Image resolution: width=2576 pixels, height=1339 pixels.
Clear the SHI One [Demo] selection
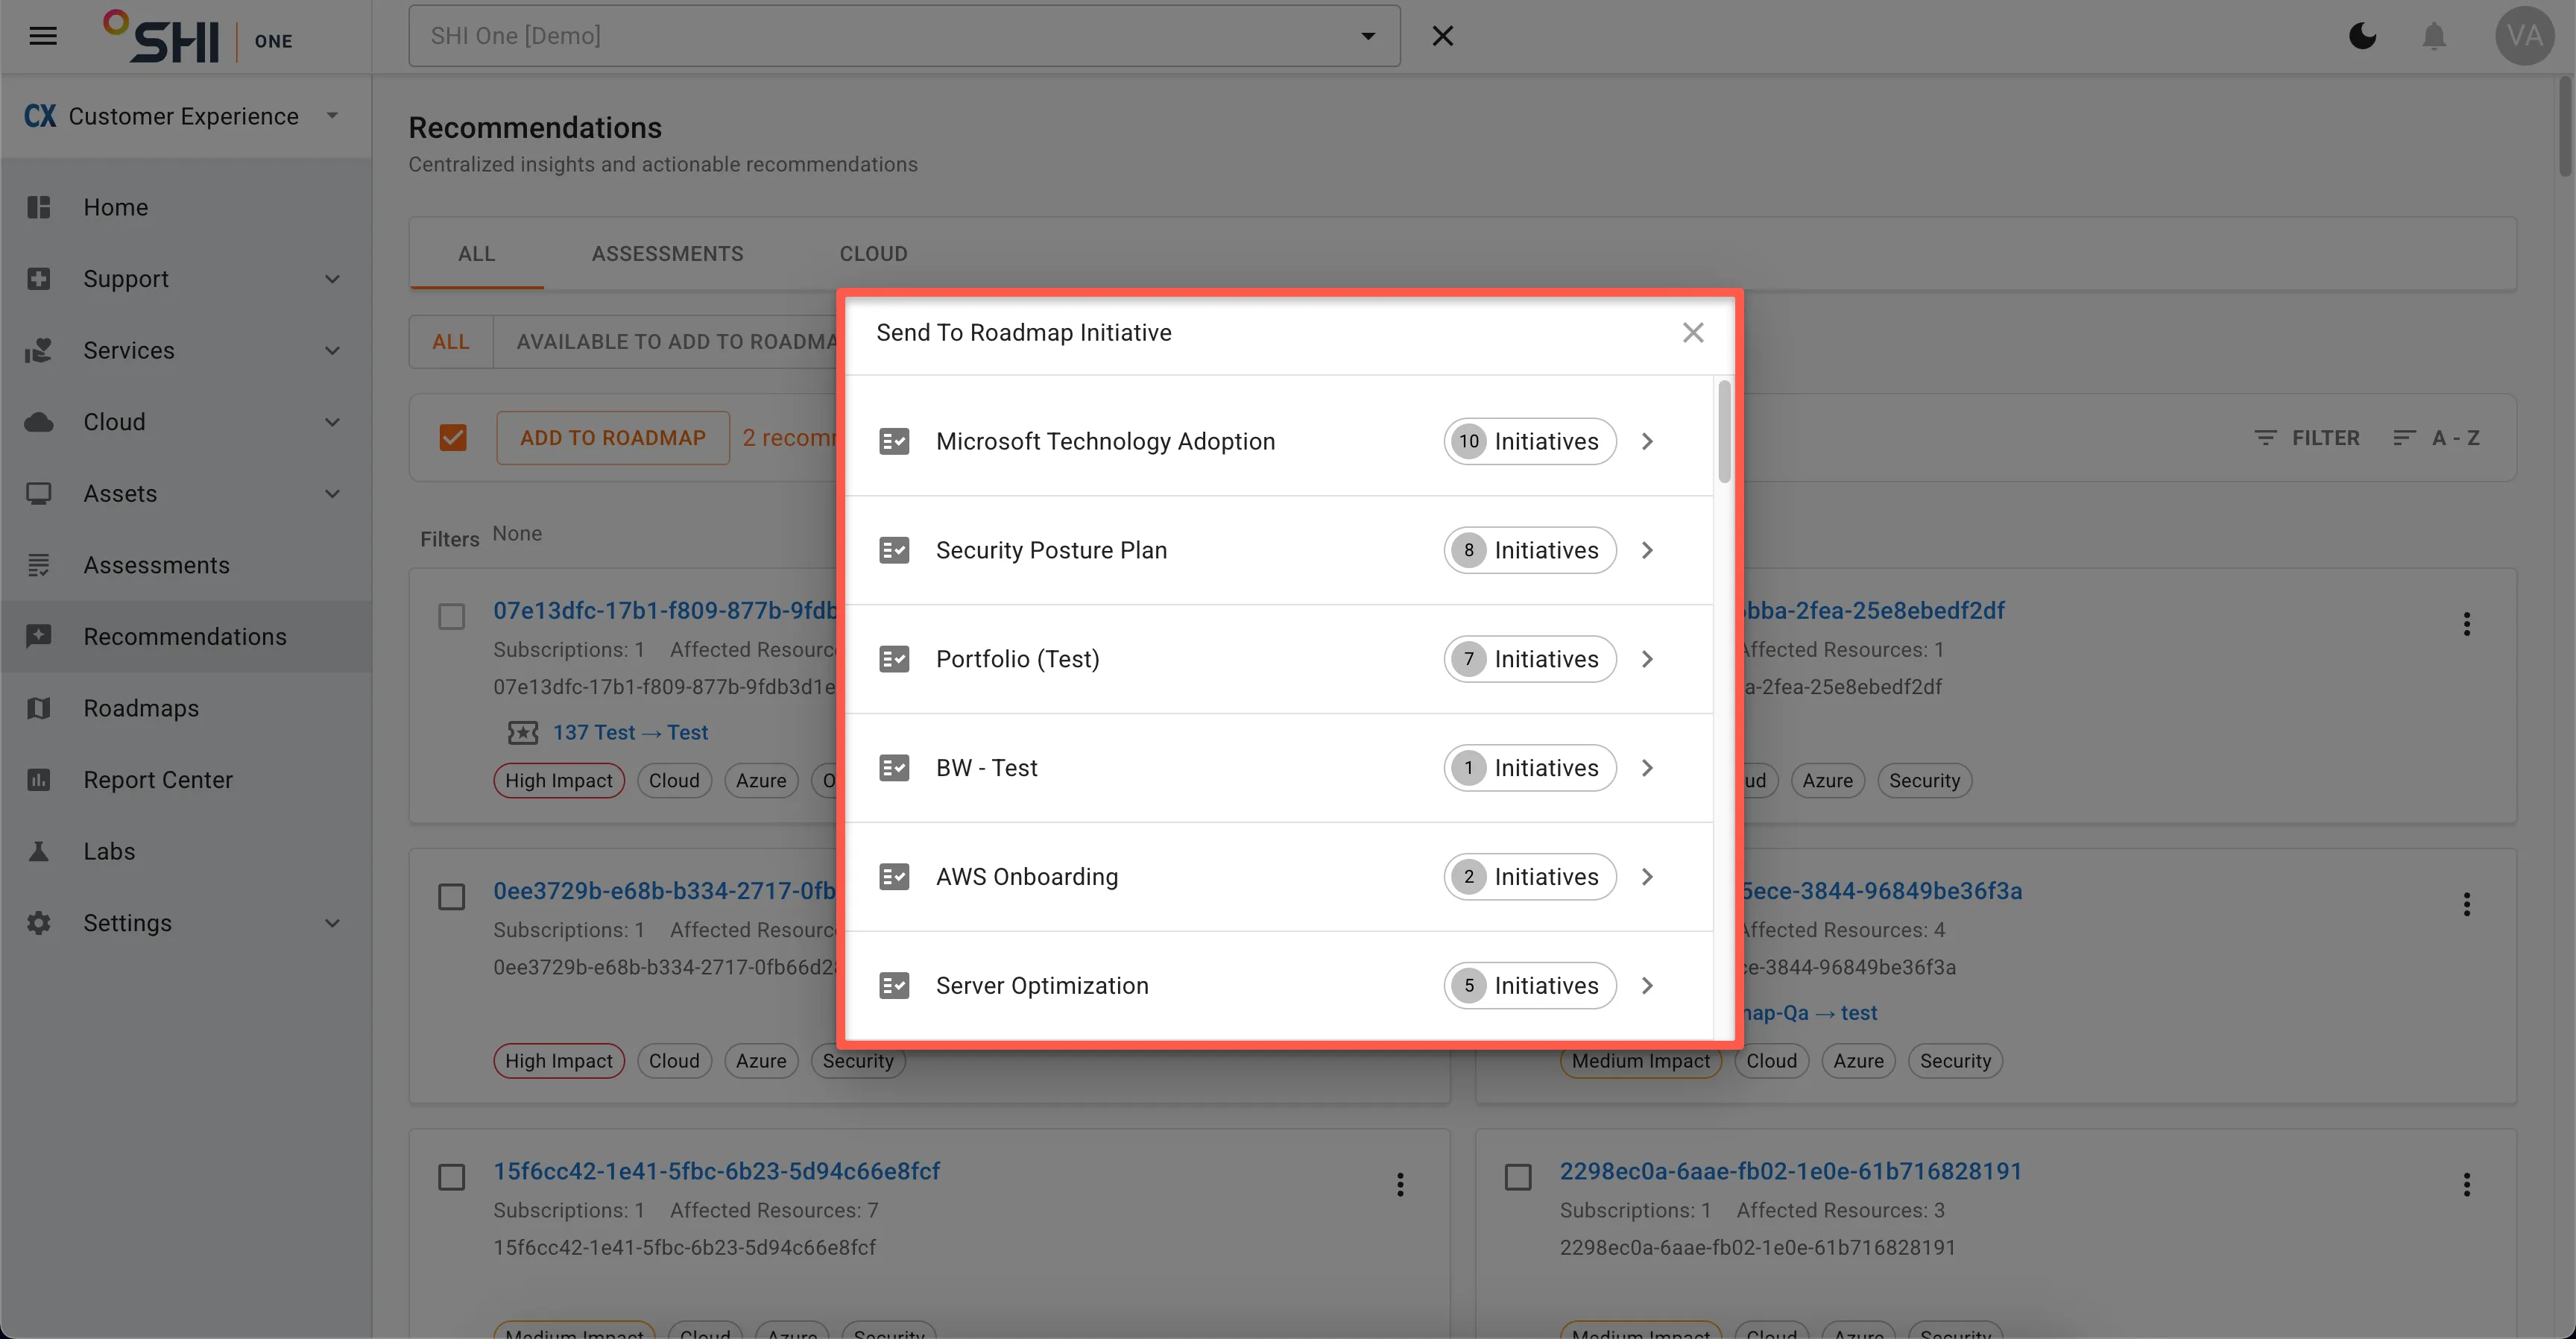click(1442, 36)
